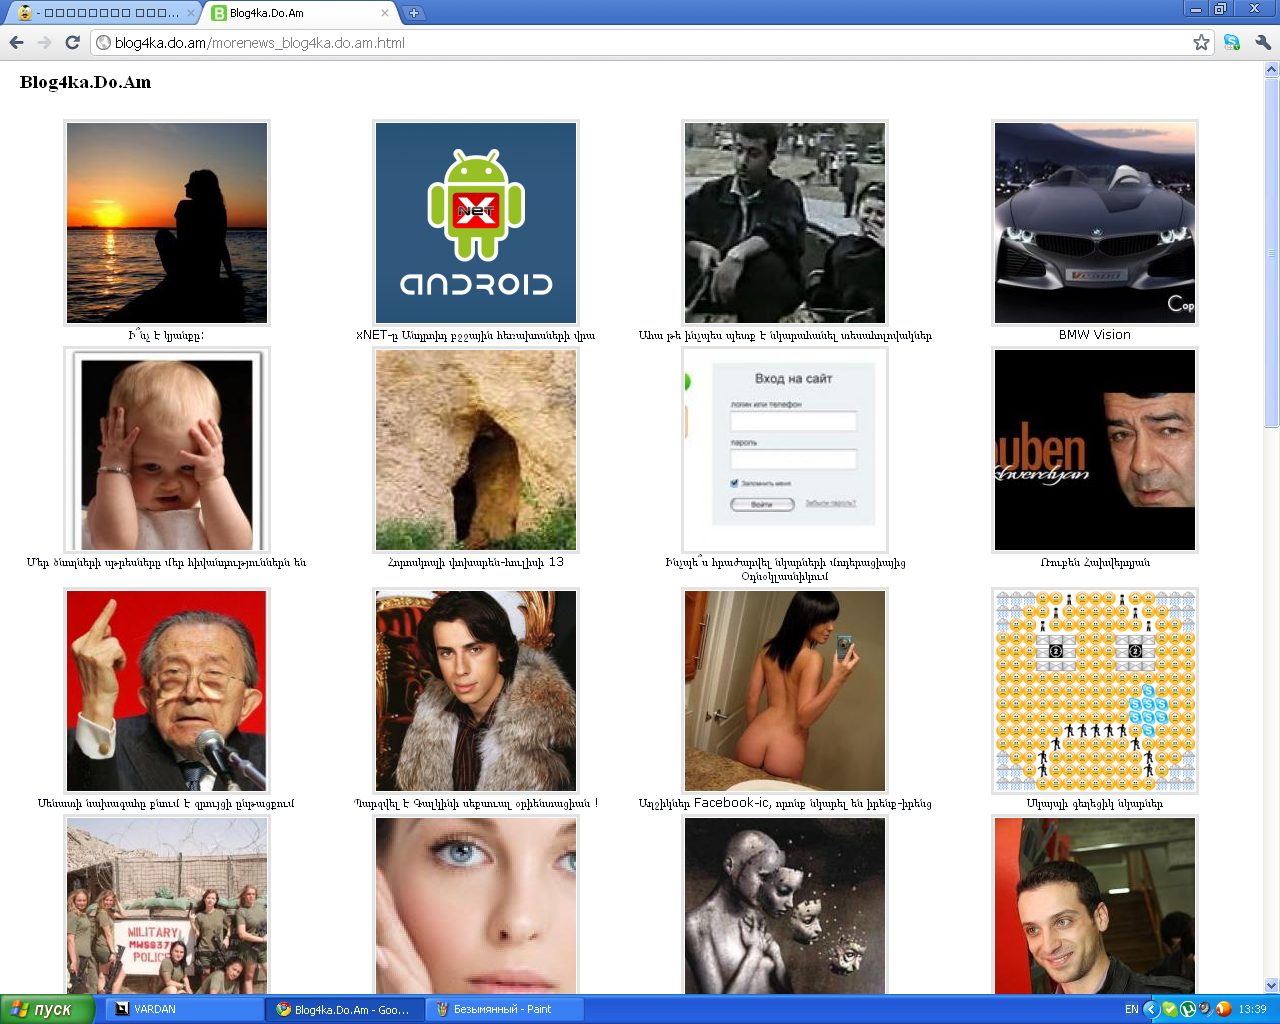This screenshot has width=1280, height=1024.
Task: Bookmark this page with the star icon
Action: click(1201, 42)
